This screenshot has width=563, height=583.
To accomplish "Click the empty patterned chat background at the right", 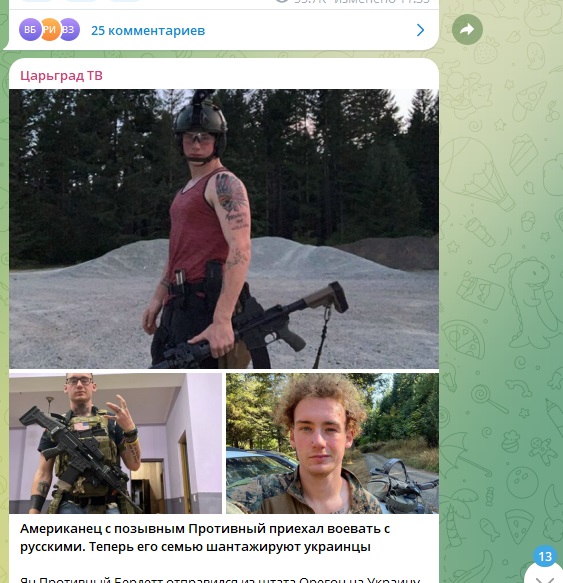I will 501,297.
